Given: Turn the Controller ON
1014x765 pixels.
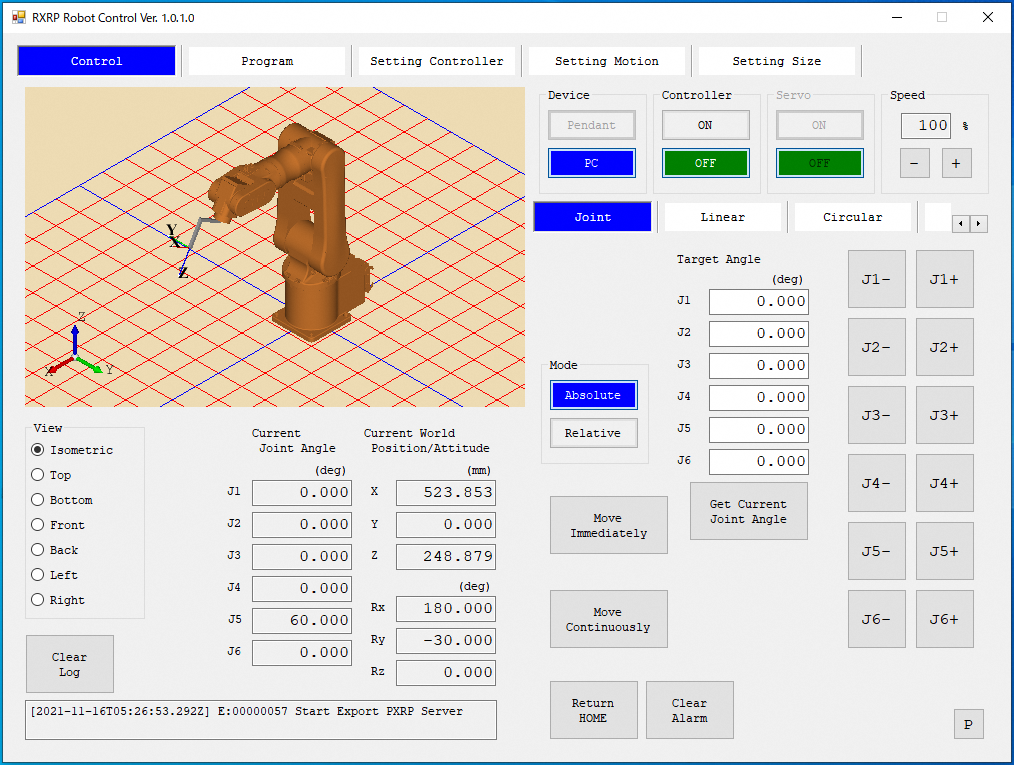Looking at the screenshot, I should click(705, 125).
